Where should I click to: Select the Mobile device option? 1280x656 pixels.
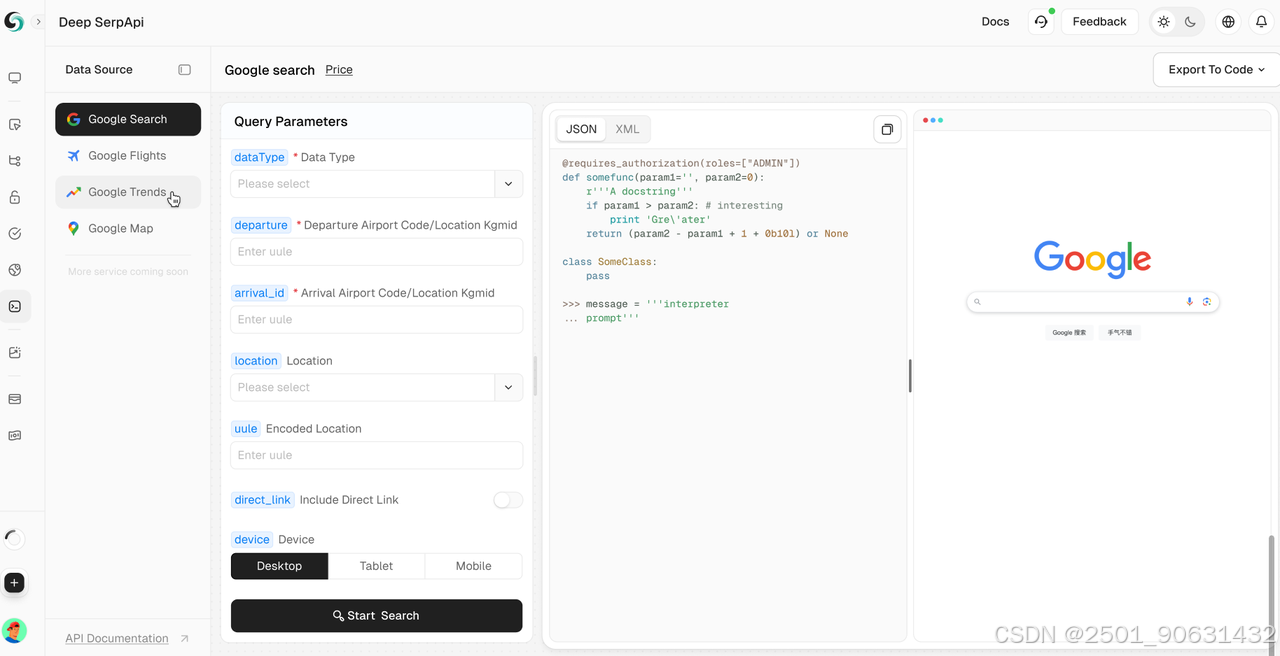point(474,566)
